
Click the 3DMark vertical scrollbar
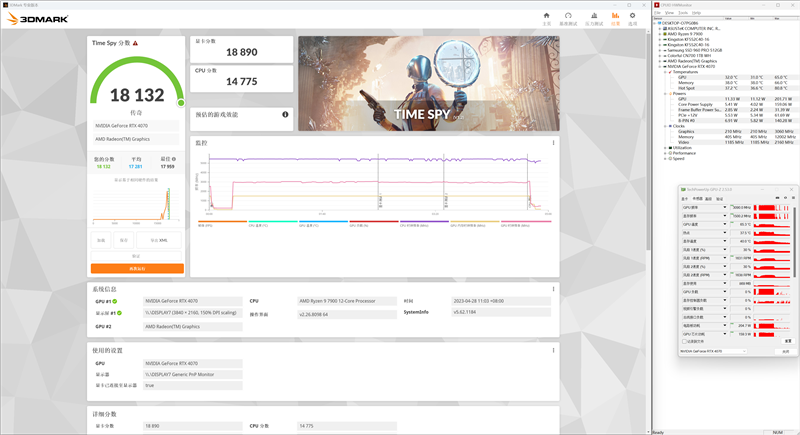pos(648,138)
